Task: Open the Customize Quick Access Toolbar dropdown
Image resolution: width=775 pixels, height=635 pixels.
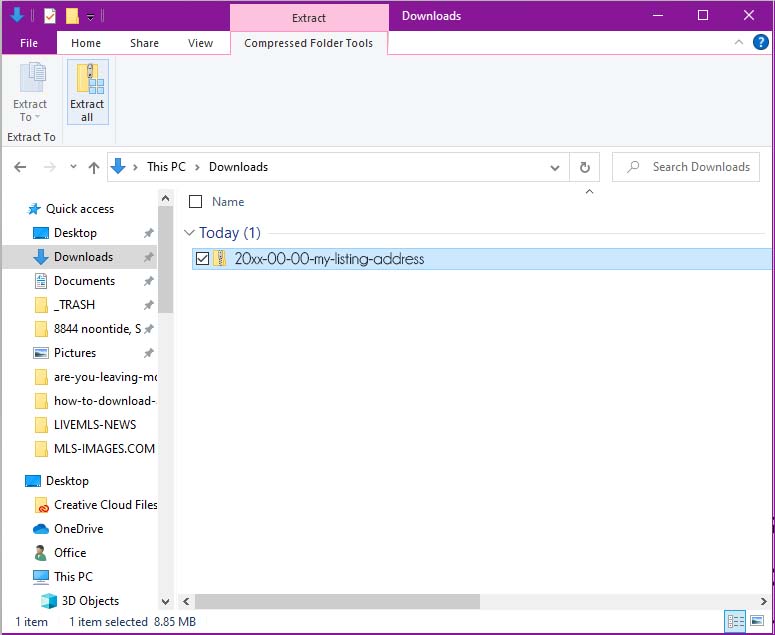Action: point(90,17)
